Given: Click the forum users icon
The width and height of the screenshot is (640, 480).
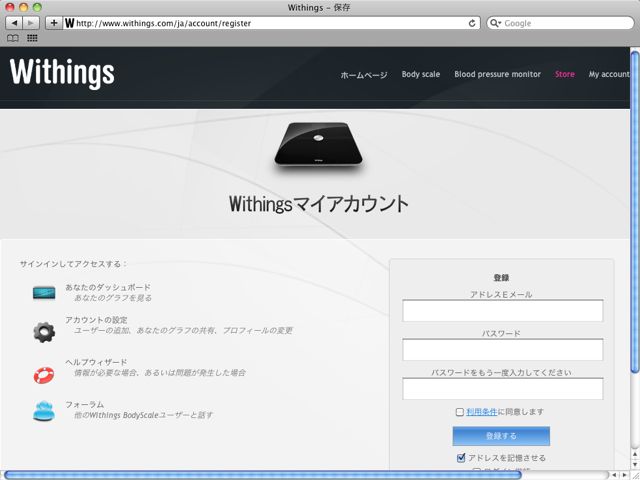Looking at the screenshot, I should pyautogui.click(x=44, y=411).
